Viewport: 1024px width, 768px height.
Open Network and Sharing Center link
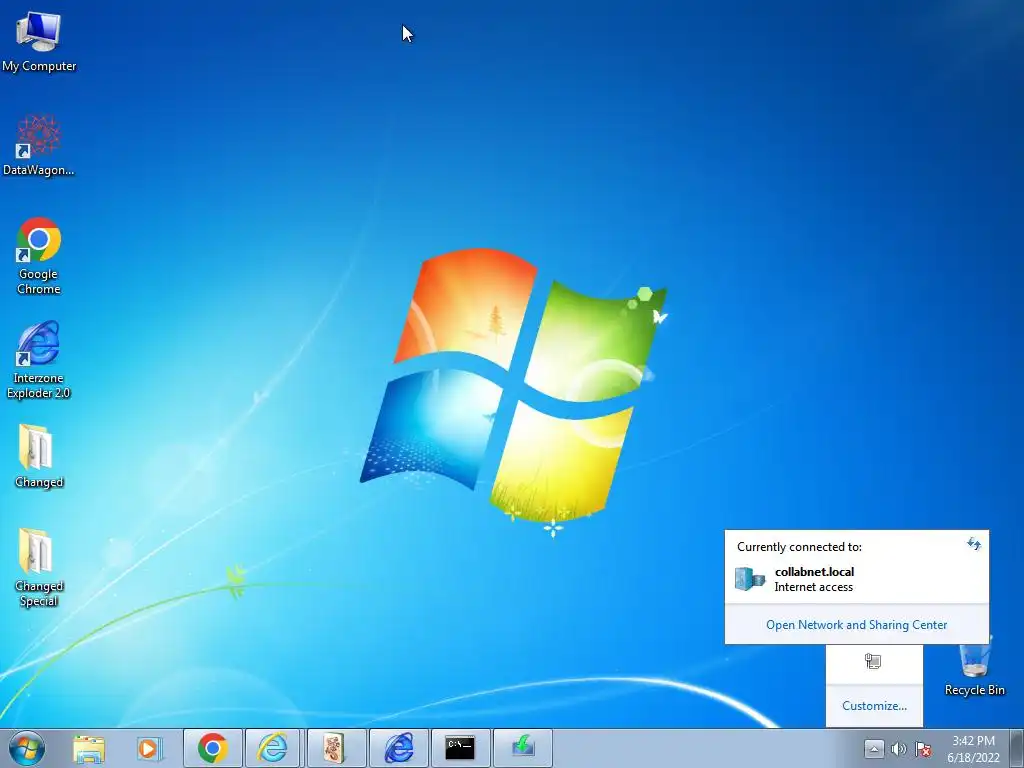click(856, 625)
